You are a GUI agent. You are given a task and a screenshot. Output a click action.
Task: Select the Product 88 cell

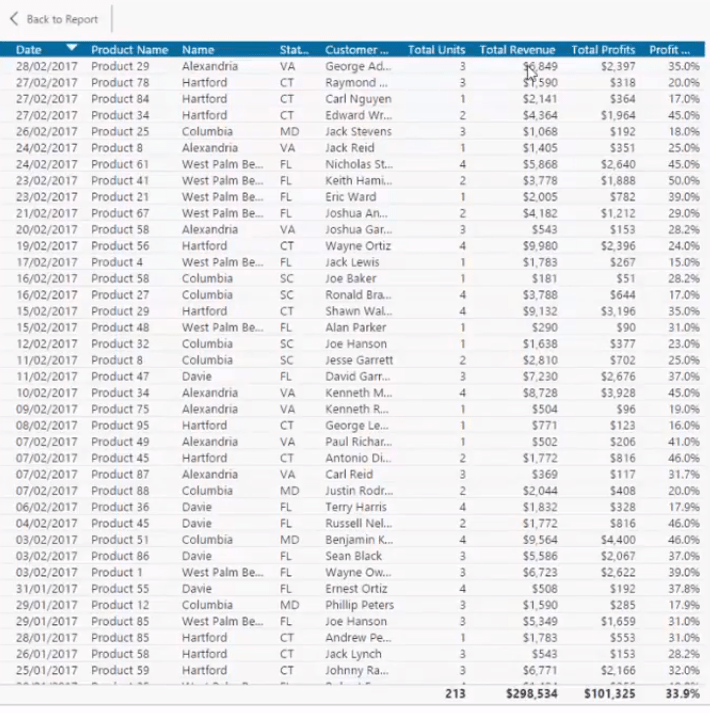point(120,491)
